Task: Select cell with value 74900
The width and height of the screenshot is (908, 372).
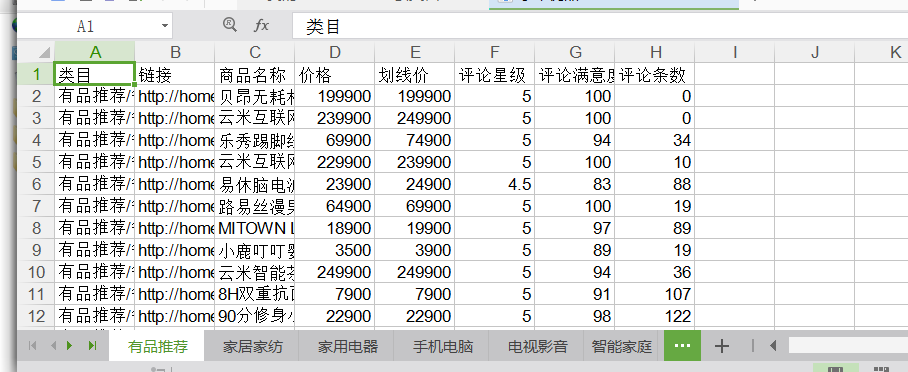Action: (415, 140)
